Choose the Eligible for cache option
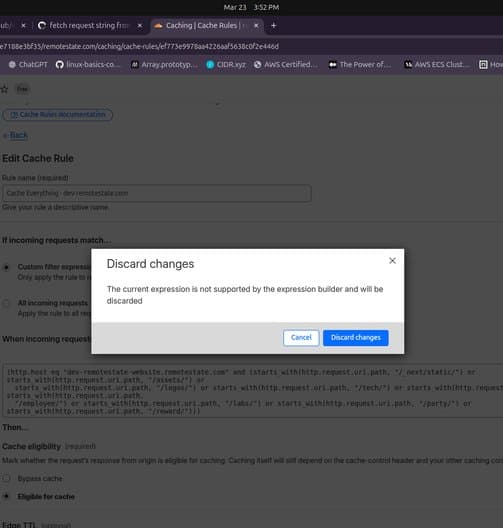This screenshot has height=528, width=503. tap(6, 496)
